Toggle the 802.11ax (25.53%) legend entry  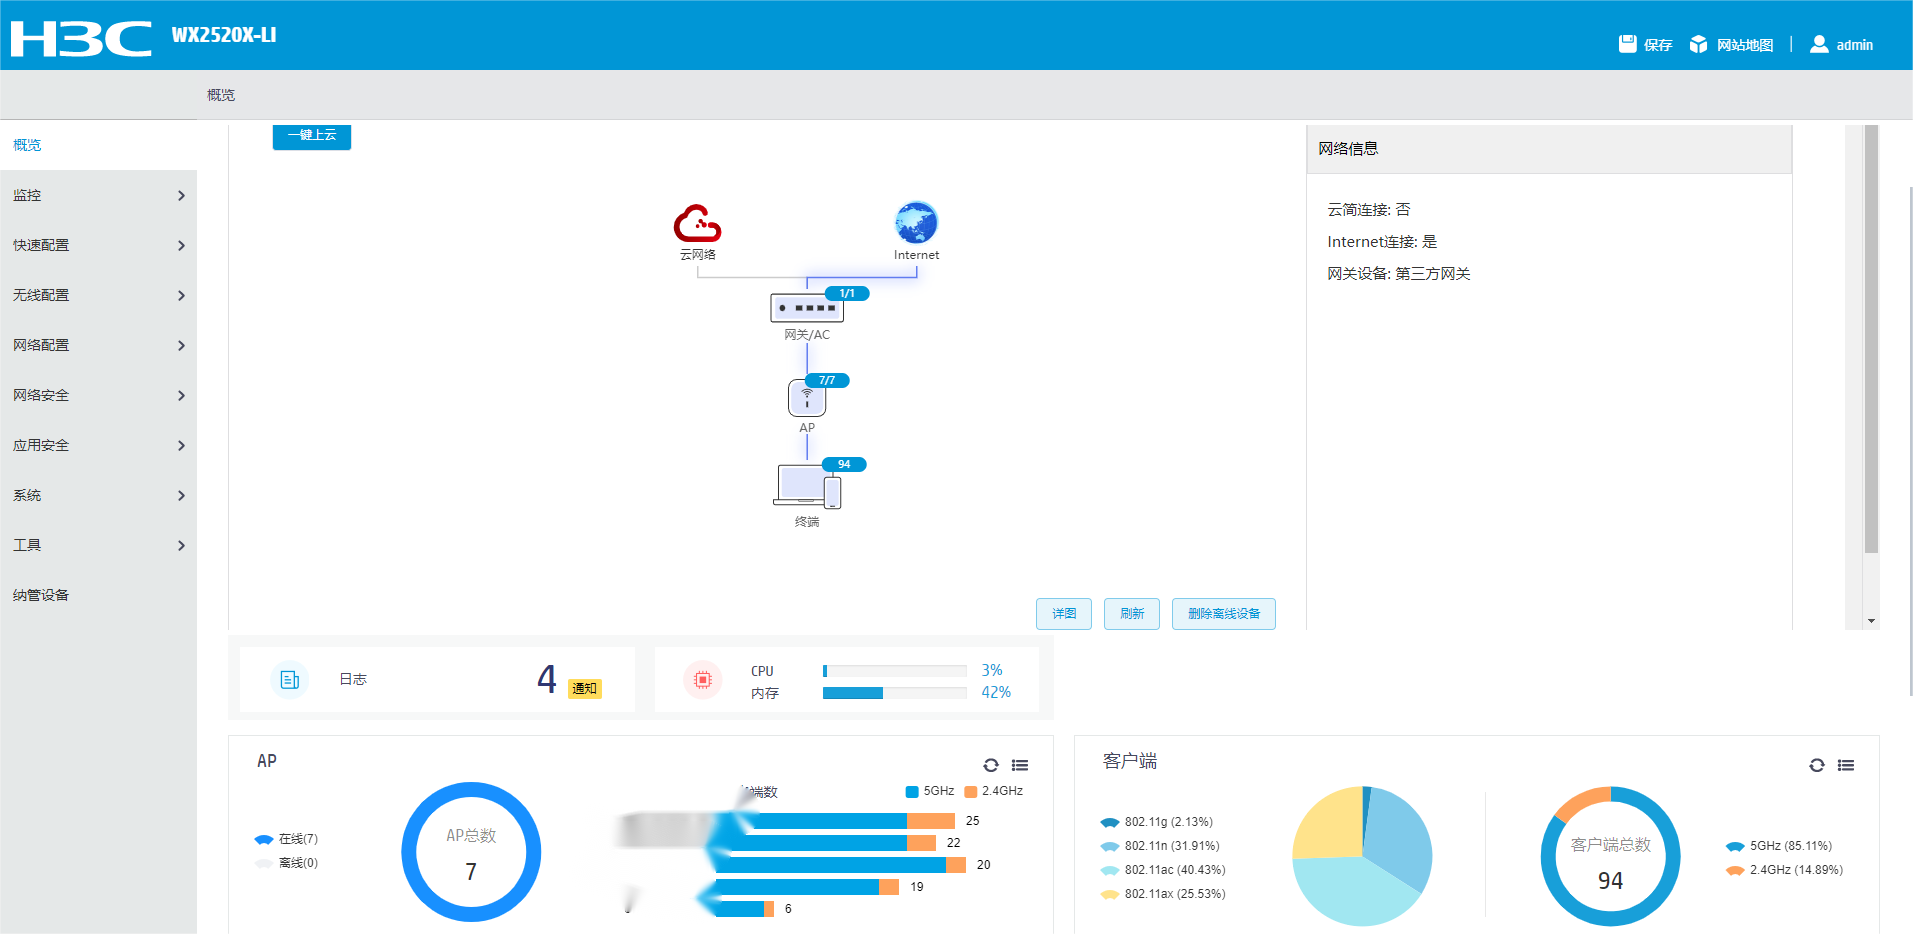pos(1163,894)
